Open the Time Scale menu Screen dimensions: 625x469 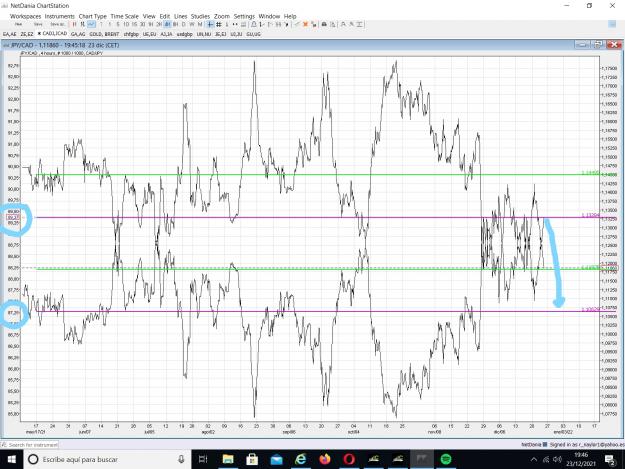[x=124, y=16]
